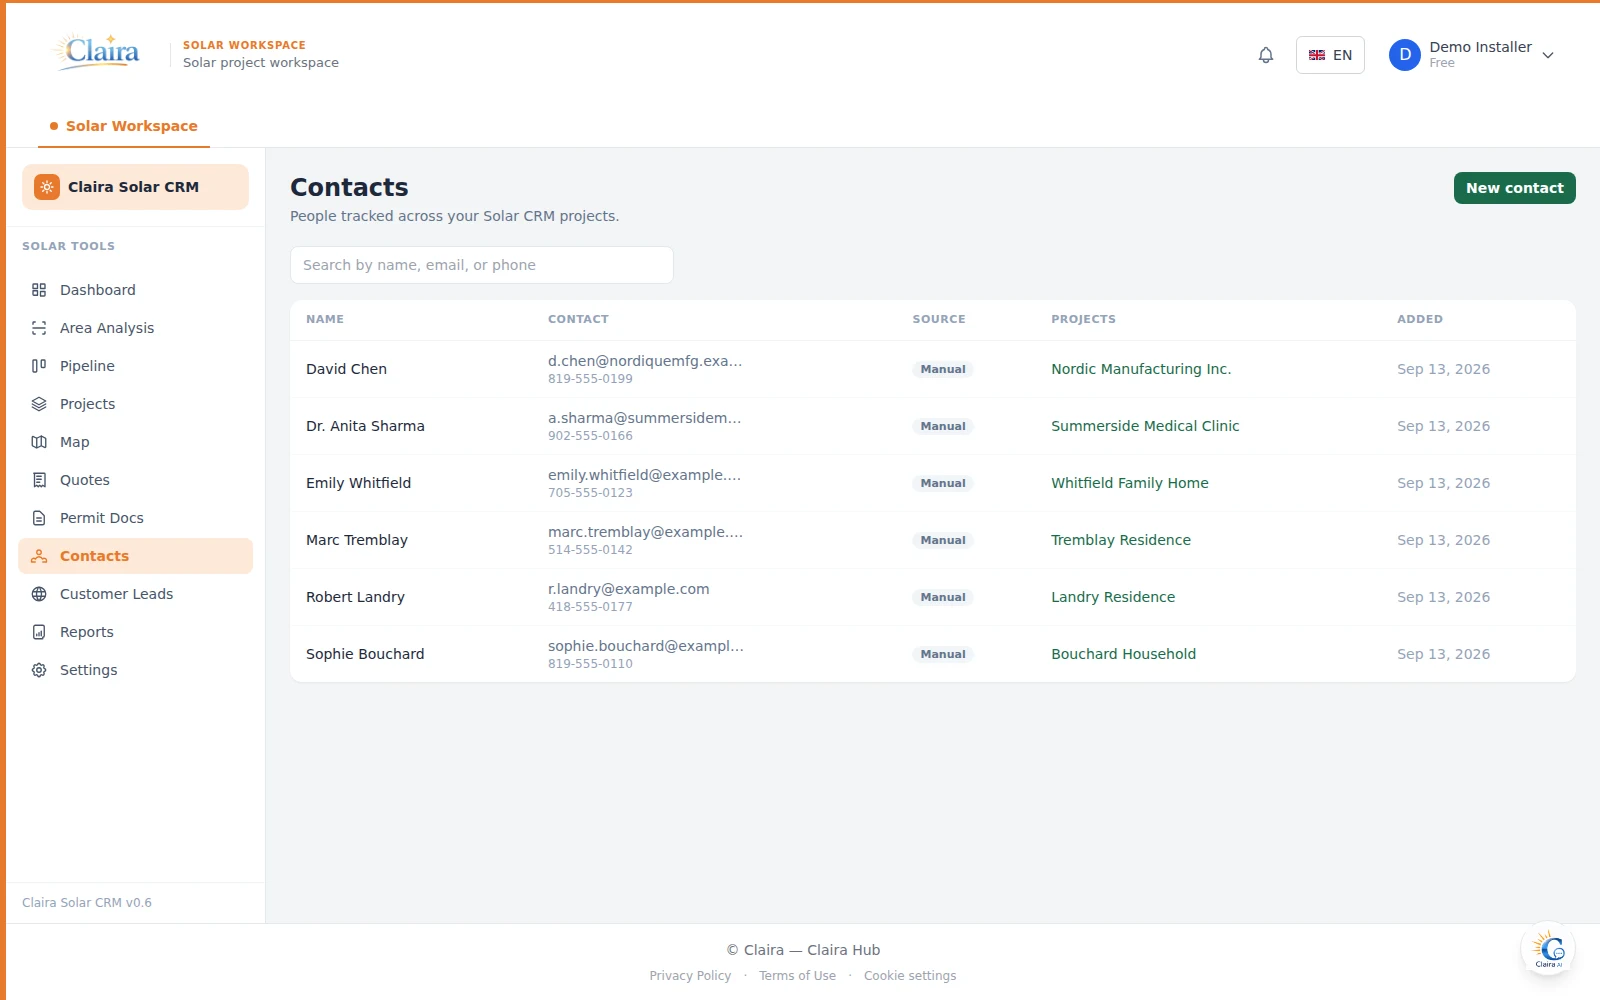The image size is (1600, 1000).
Task: Open the Map icon in sidebar
Action: (39, 442)
